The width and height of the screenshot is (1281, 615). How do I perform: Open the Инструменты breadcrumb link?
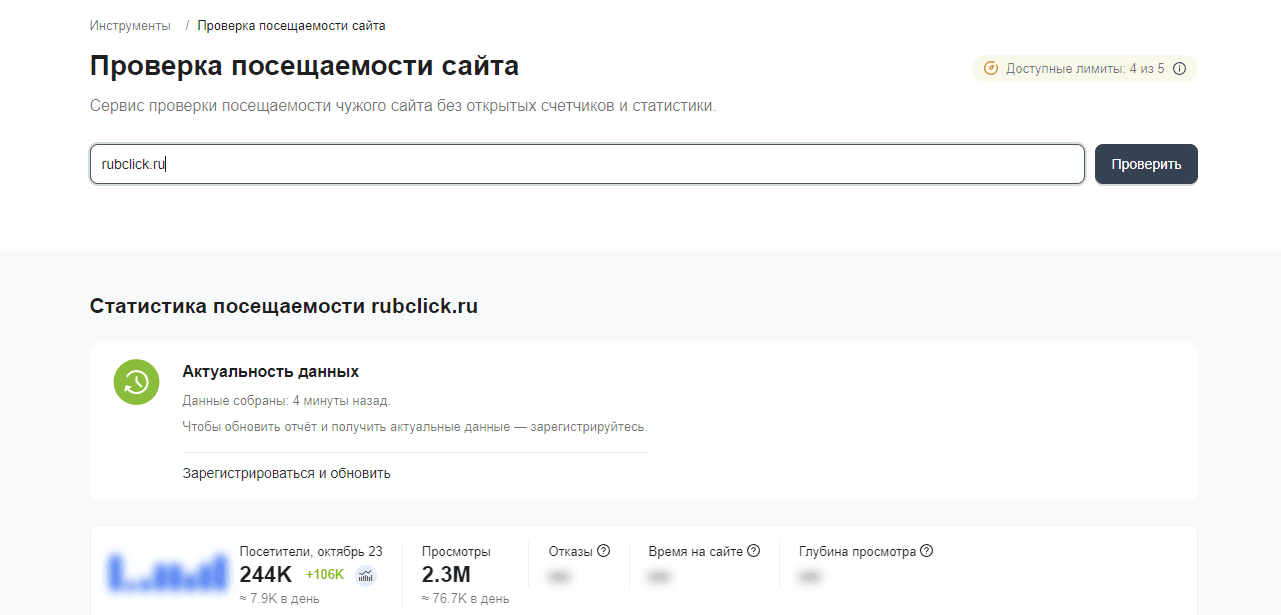128,25
